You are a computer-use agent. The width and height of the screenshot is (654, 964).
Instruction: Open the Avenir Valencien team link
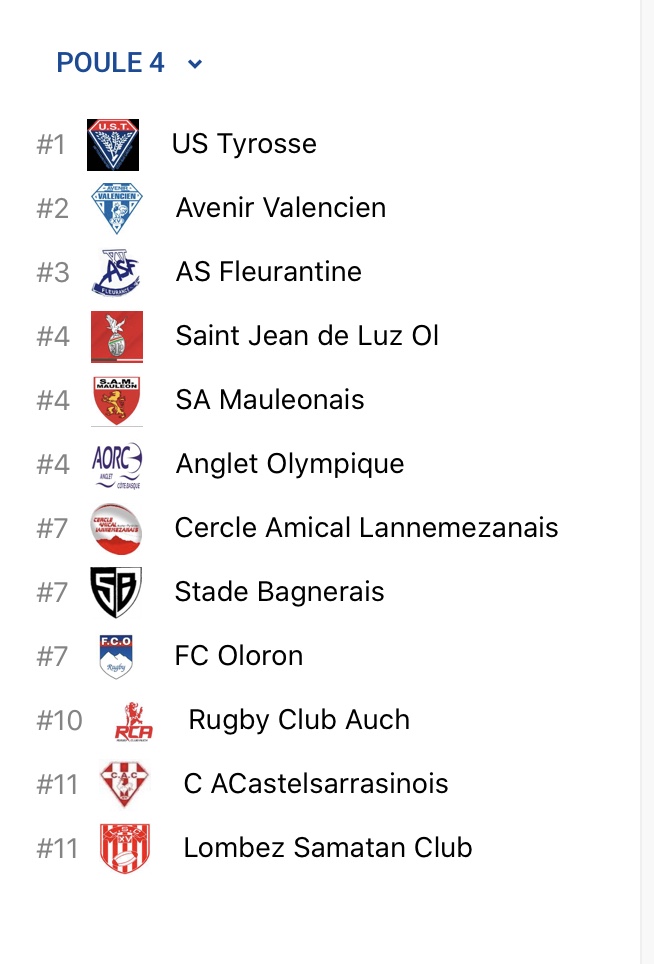click(280, 208)
